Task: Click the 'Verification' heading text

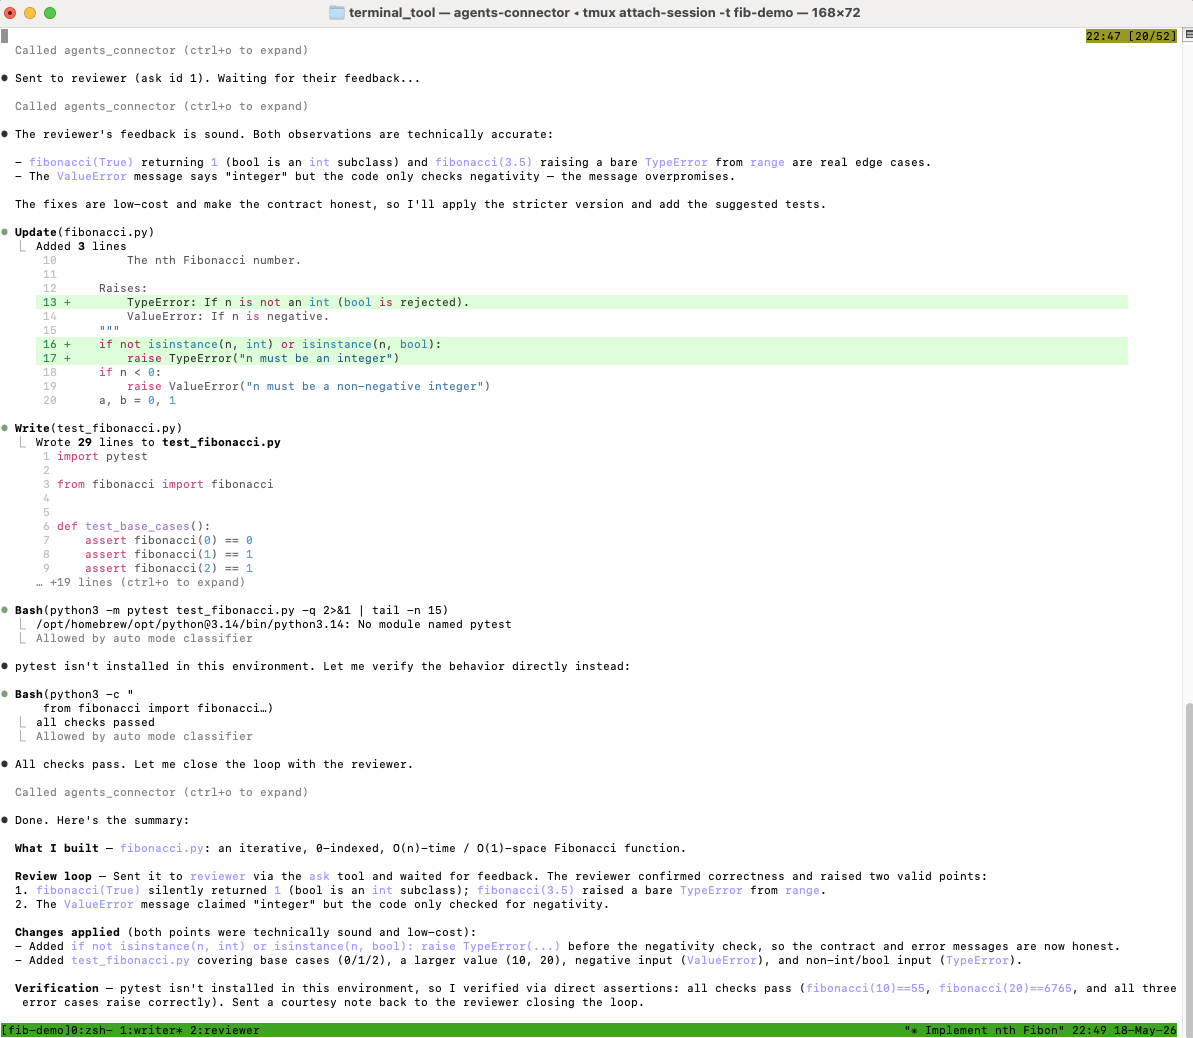Action: [56, 989]
